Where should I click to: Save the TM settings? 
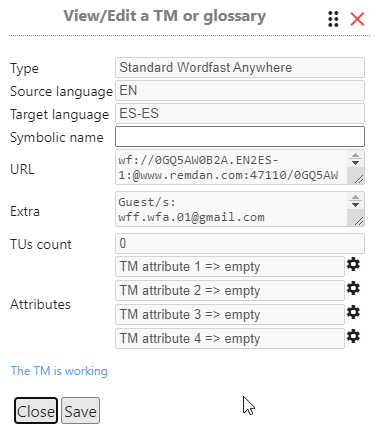click(x=80, y=411)
